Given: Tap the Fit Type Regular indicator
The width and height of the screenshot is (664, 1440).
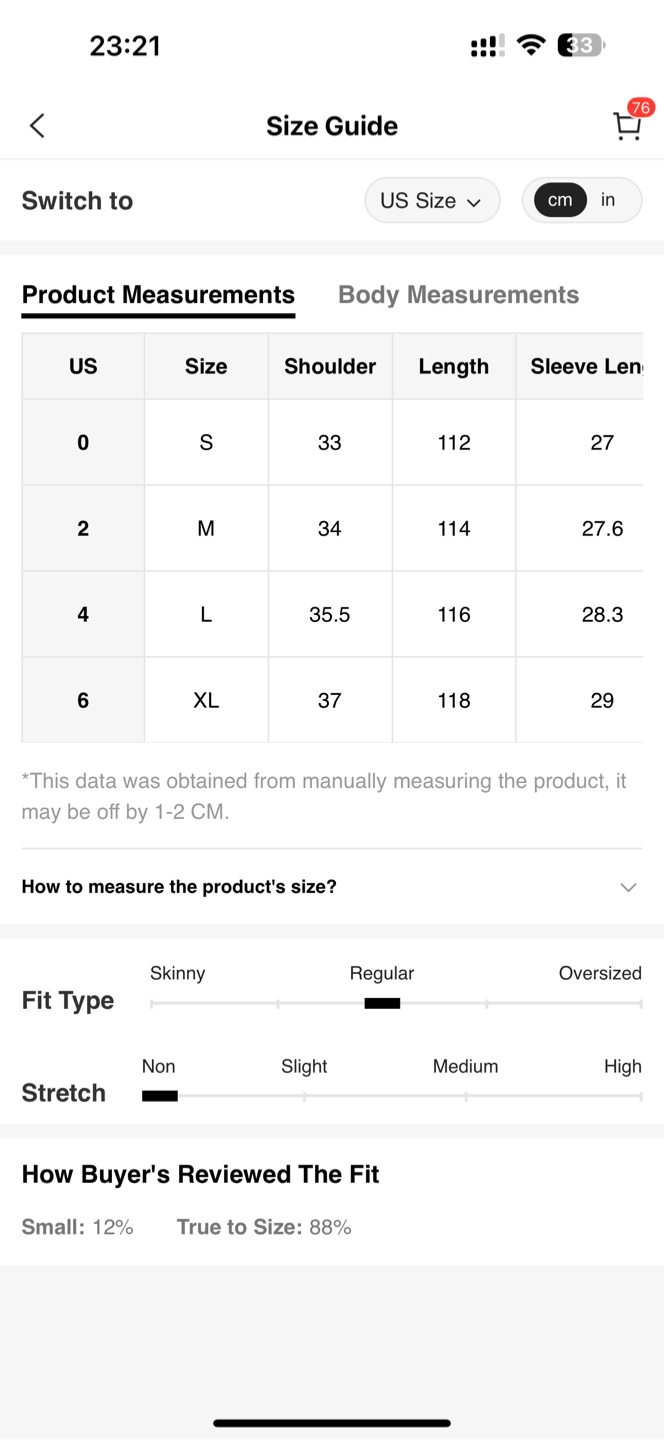Looking at the screenshot, I should tap(382, 1003).
